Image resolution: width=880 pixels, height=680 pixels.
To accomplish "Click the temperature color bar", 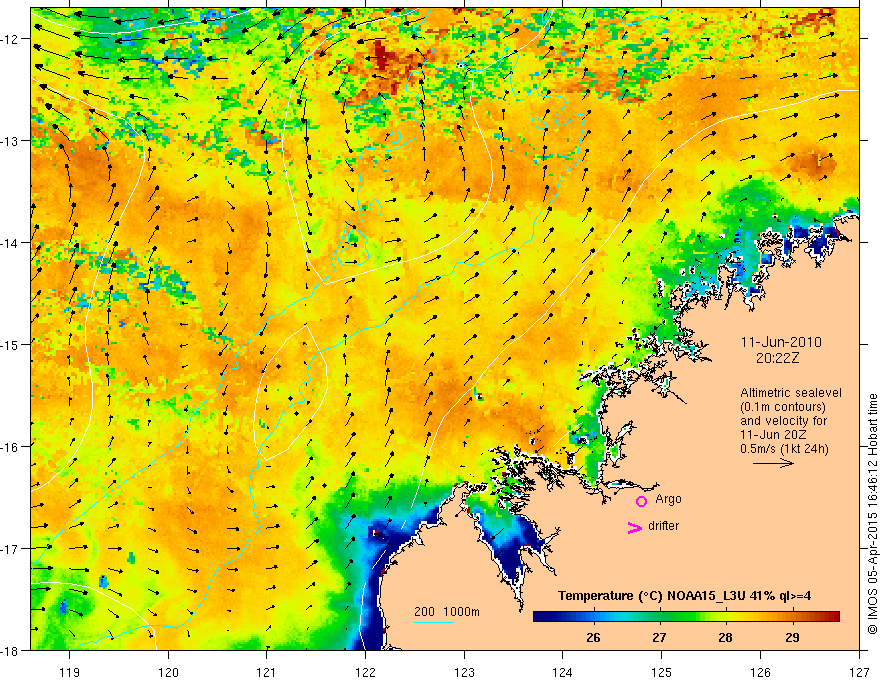I will pos(686,617).
